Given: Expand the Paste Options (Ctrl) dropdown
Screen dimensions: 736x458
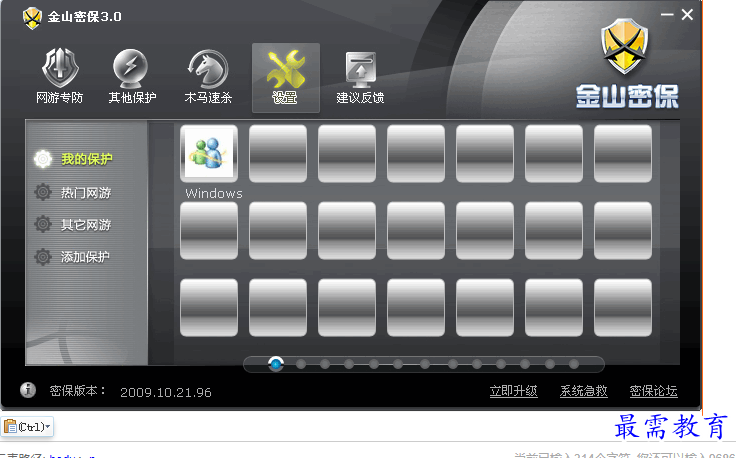Looking at the screenshot, I should tap(27, 427).
